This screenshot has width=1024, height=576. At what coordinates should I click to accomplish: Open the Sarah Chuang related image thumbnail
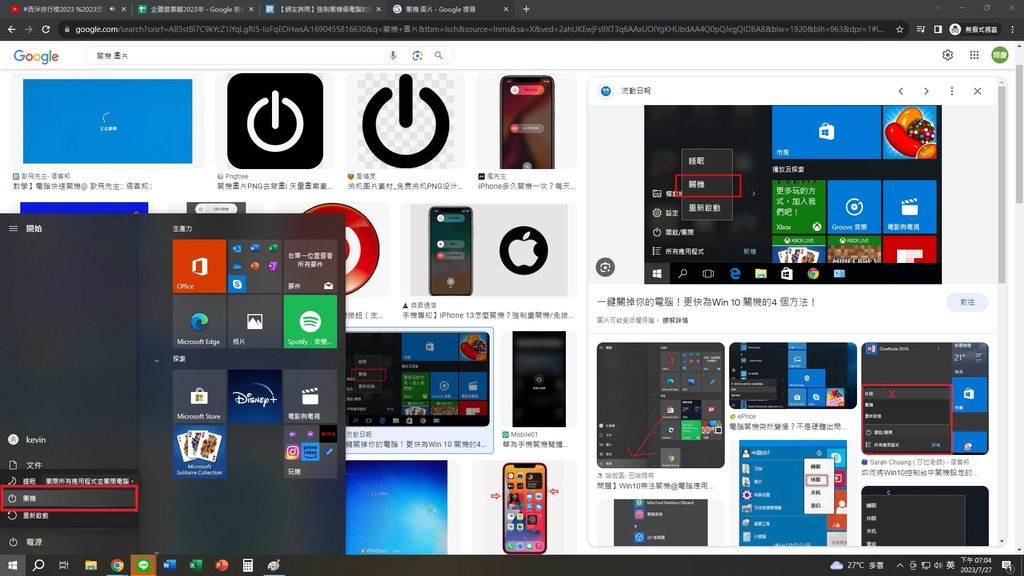tap(925, 398)
